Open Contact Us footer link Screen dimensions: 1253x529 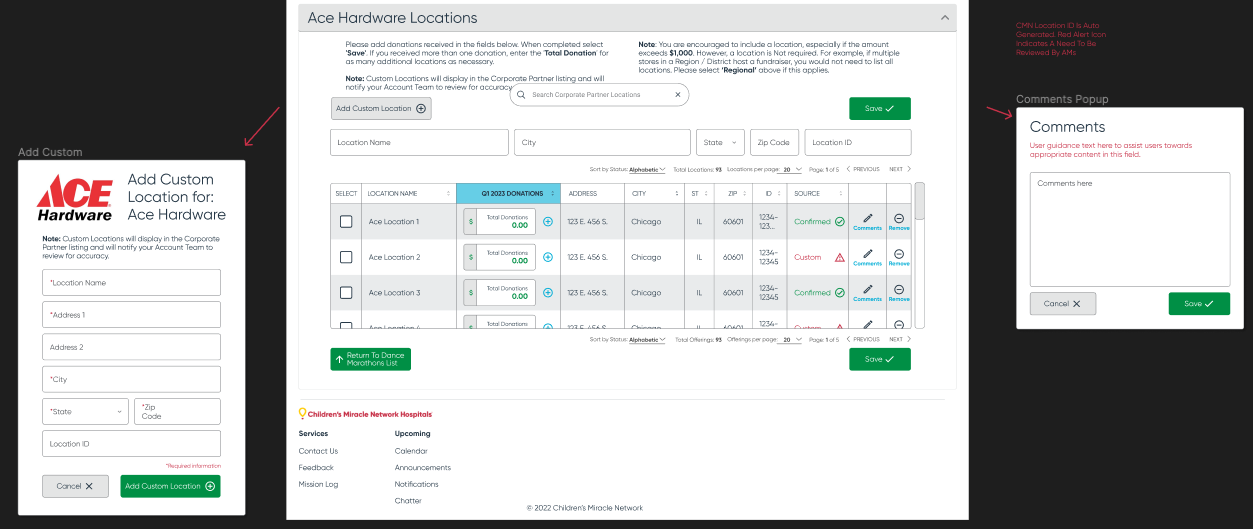[x=318, y=451]
